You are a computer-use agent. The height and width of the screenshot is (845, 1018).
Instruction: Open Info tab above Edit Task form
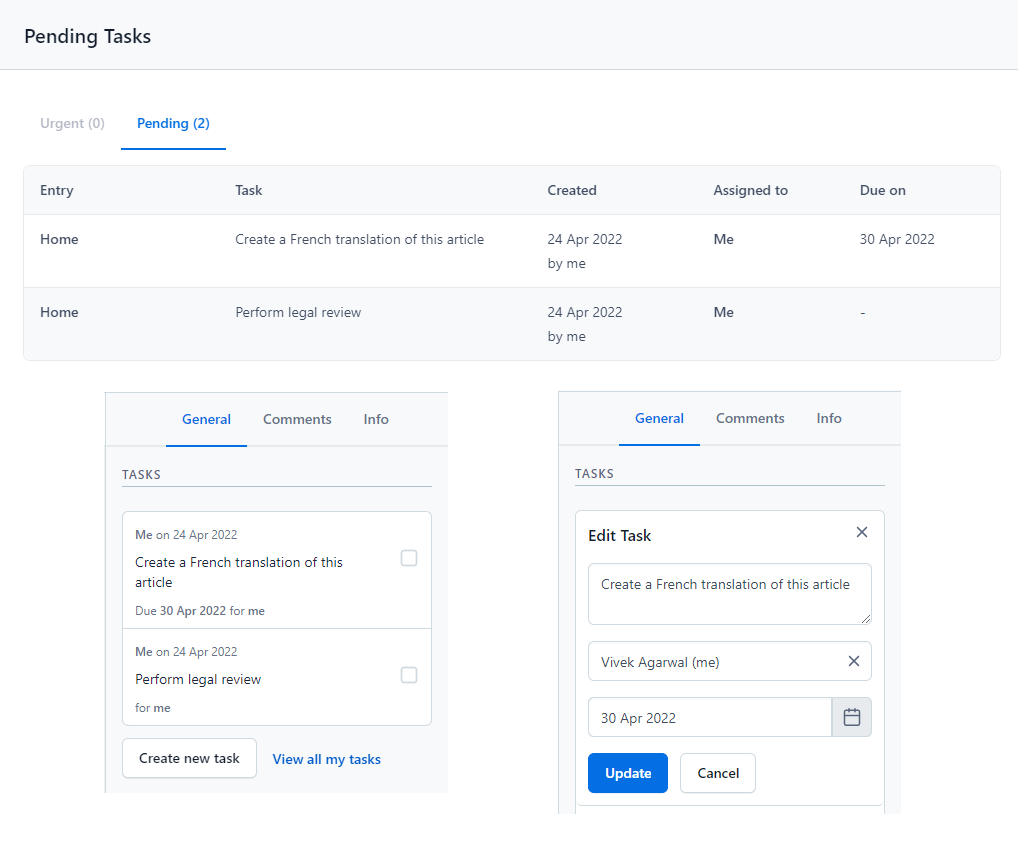pos(829,419)
